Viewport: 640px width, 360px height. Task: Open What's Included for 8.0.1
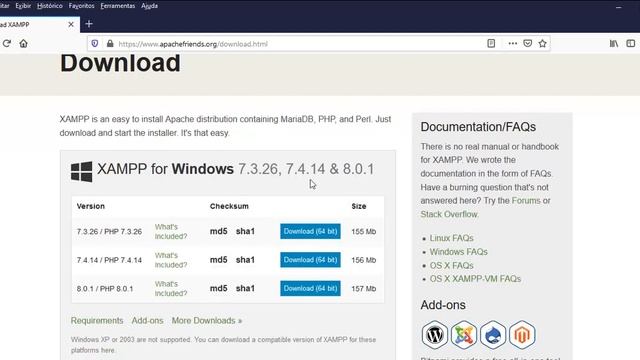[171, 289]
